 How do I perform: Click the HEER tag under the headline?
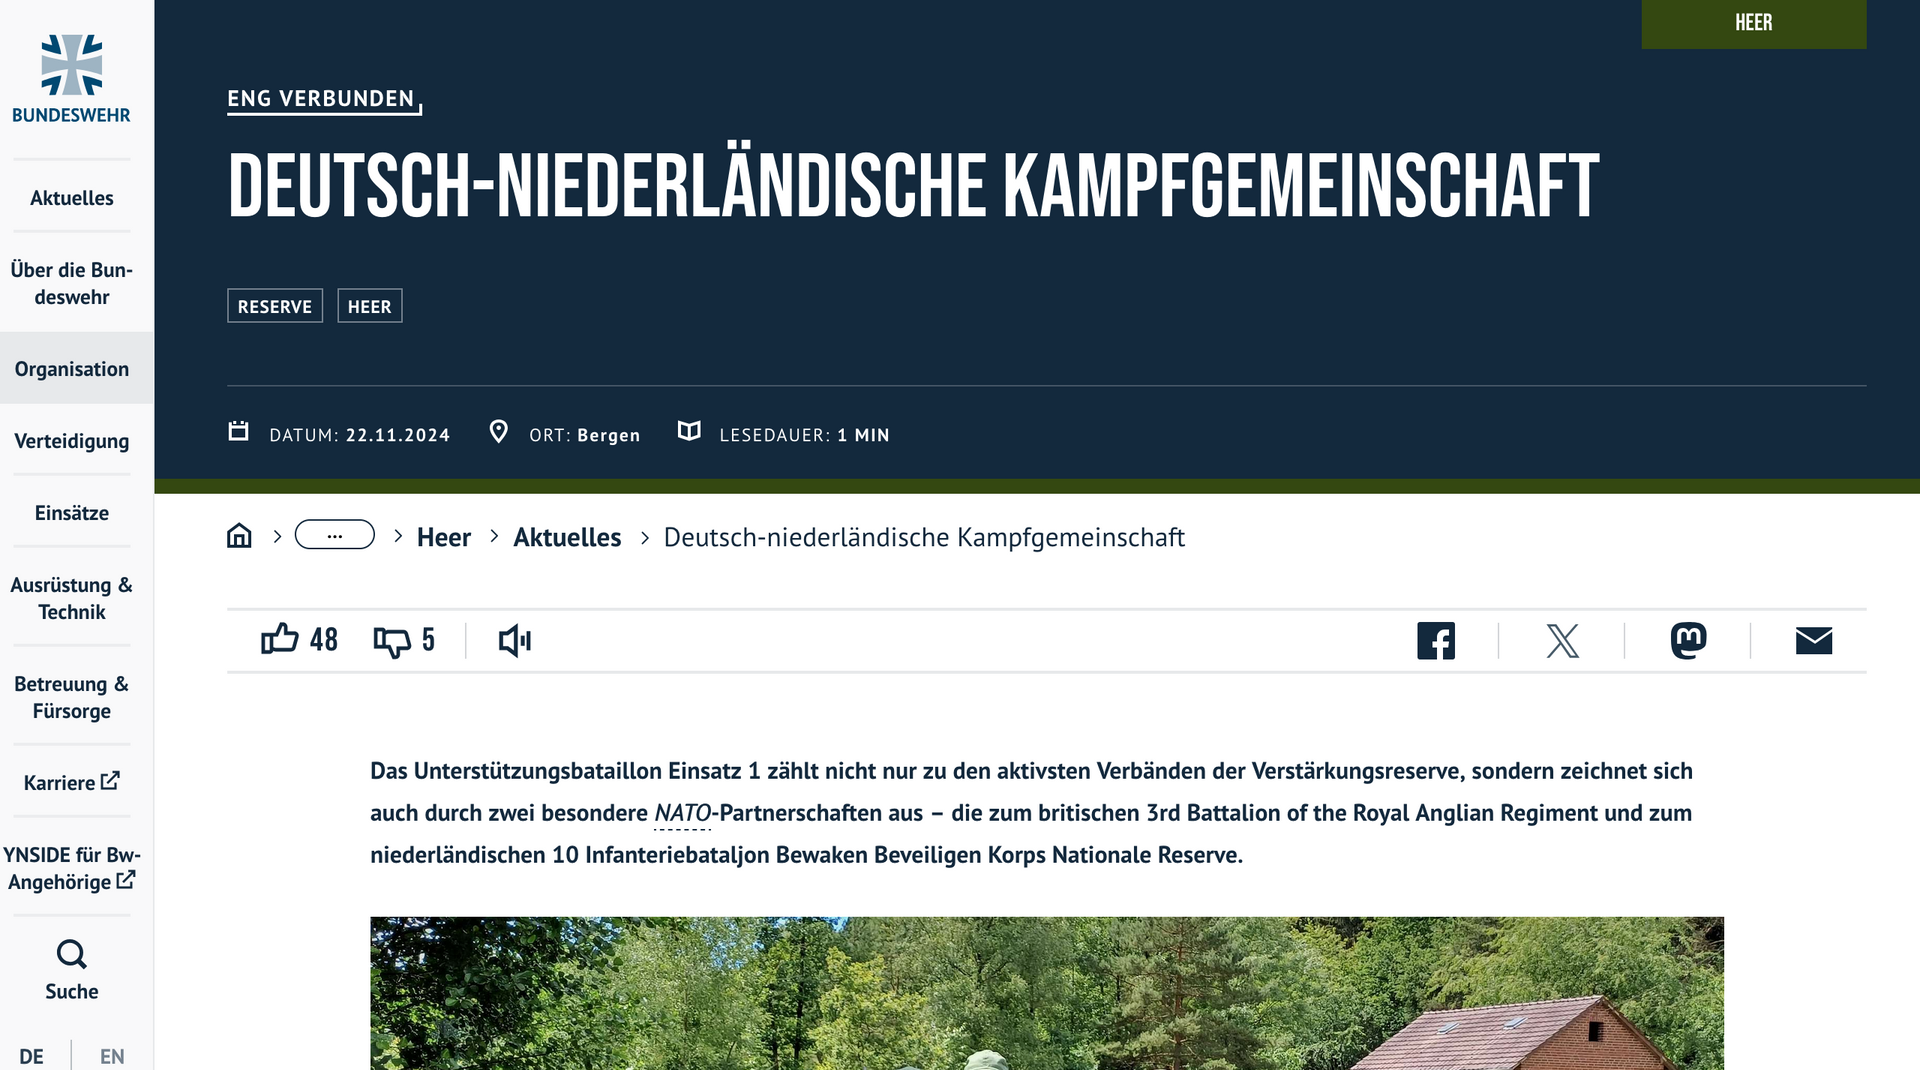click(x=370, y=306)
